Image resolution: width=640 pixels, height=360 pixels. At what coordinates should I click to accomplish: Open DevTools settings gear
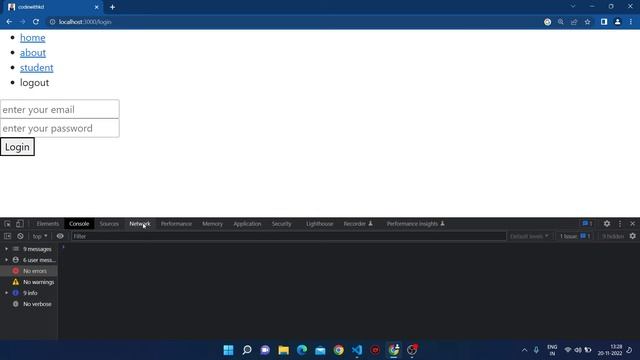[607, 224]
